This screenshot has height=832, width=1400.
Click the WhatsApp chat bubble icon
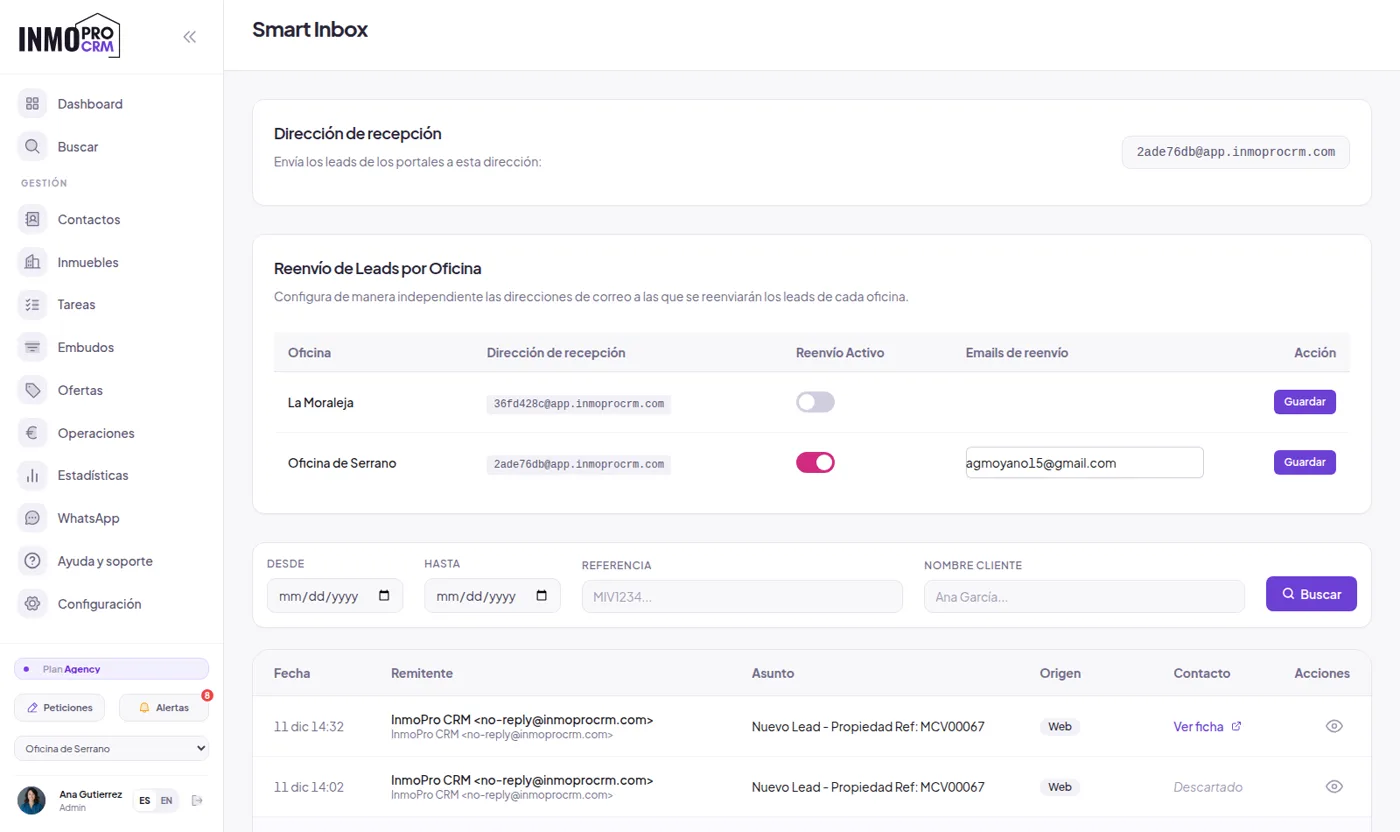[33, 519]
